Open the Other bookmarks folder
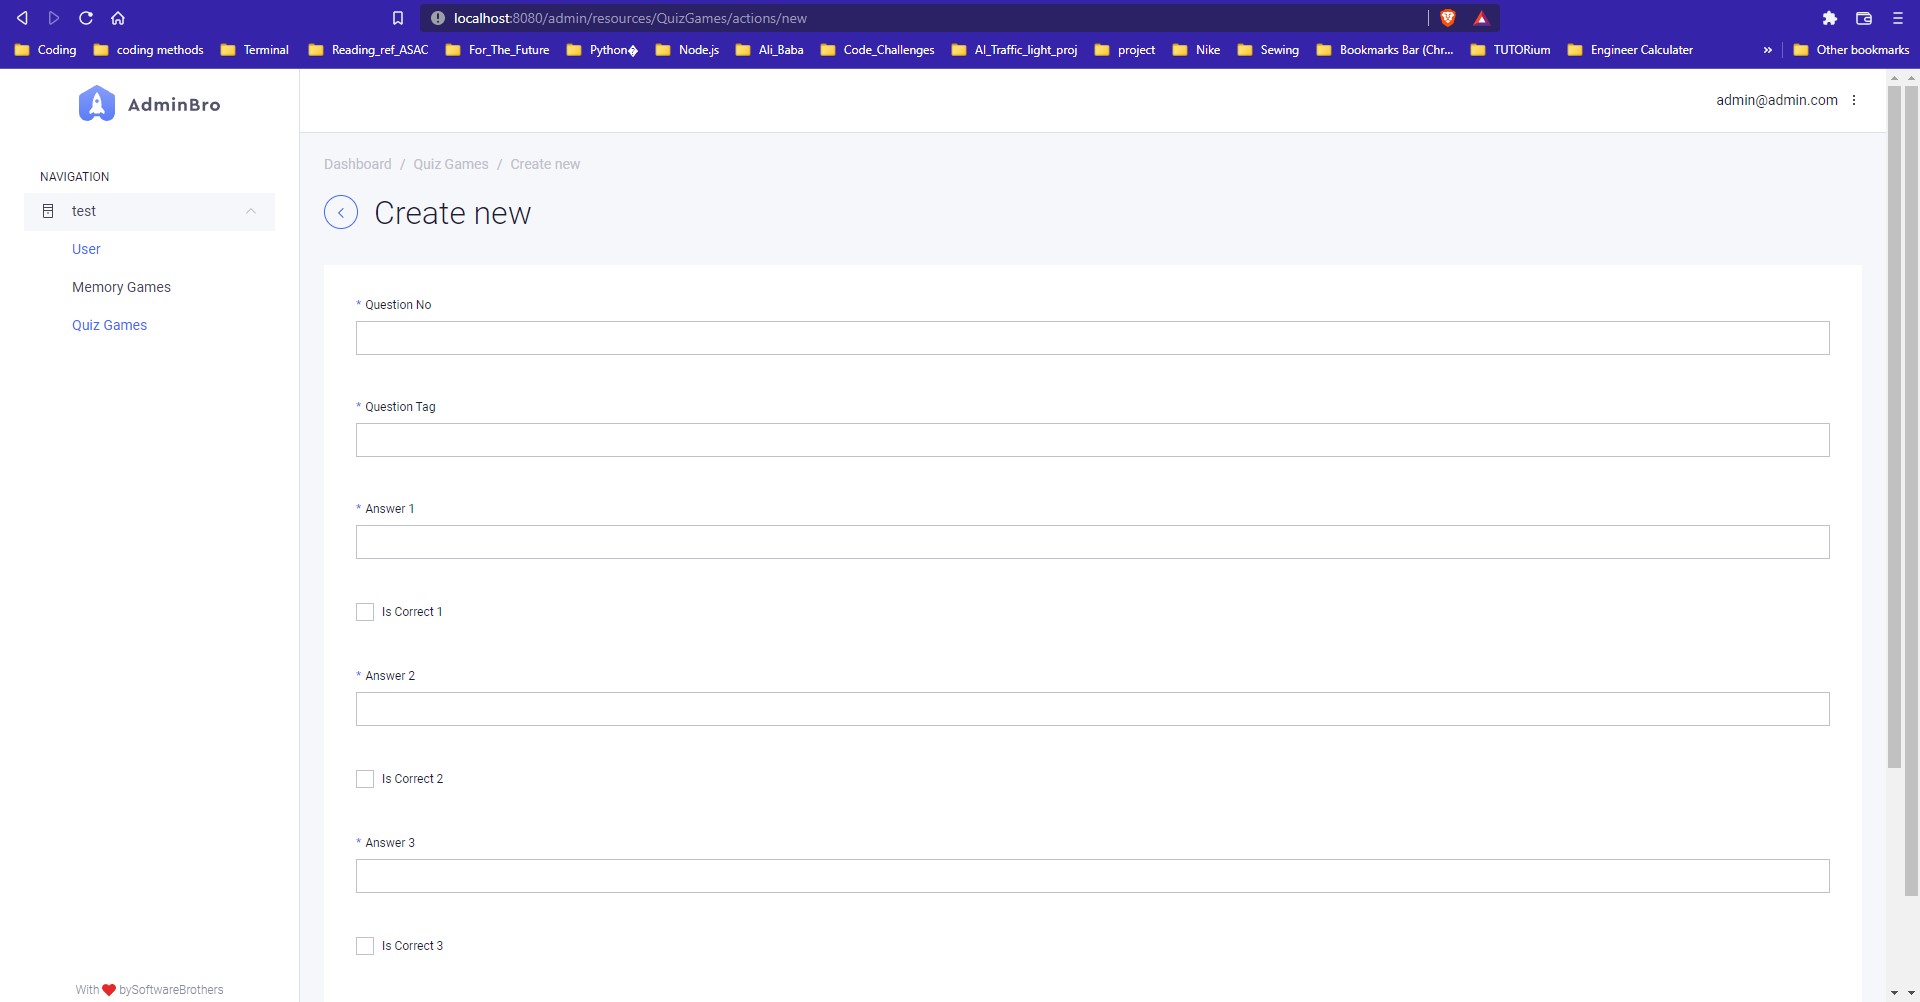1920x1002 pixels. click(1851, 50)
